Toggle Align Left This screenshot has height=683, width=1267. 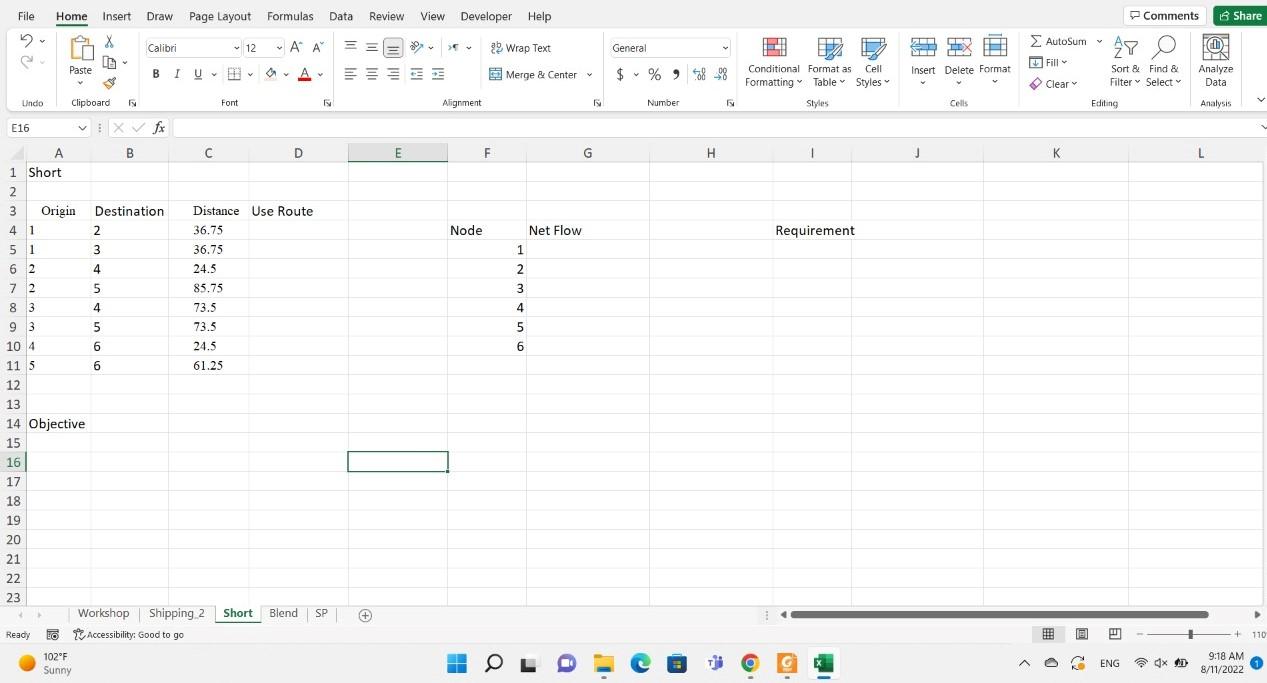tap(351, 74)
